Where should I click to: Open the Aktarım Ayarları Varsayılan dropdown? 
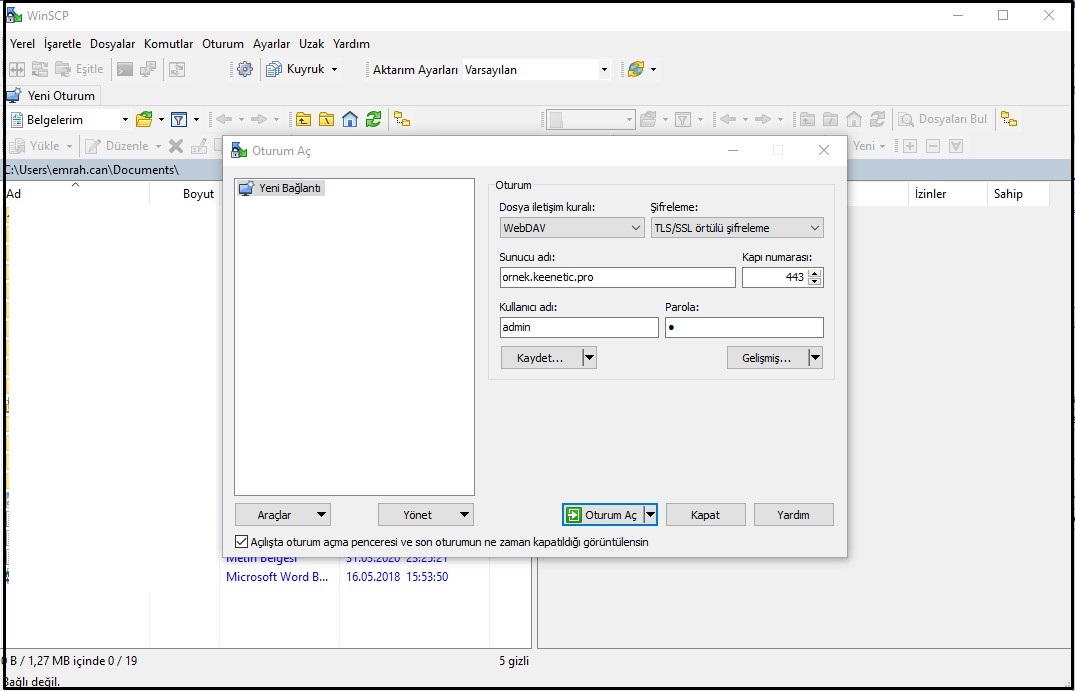[604, 70]
